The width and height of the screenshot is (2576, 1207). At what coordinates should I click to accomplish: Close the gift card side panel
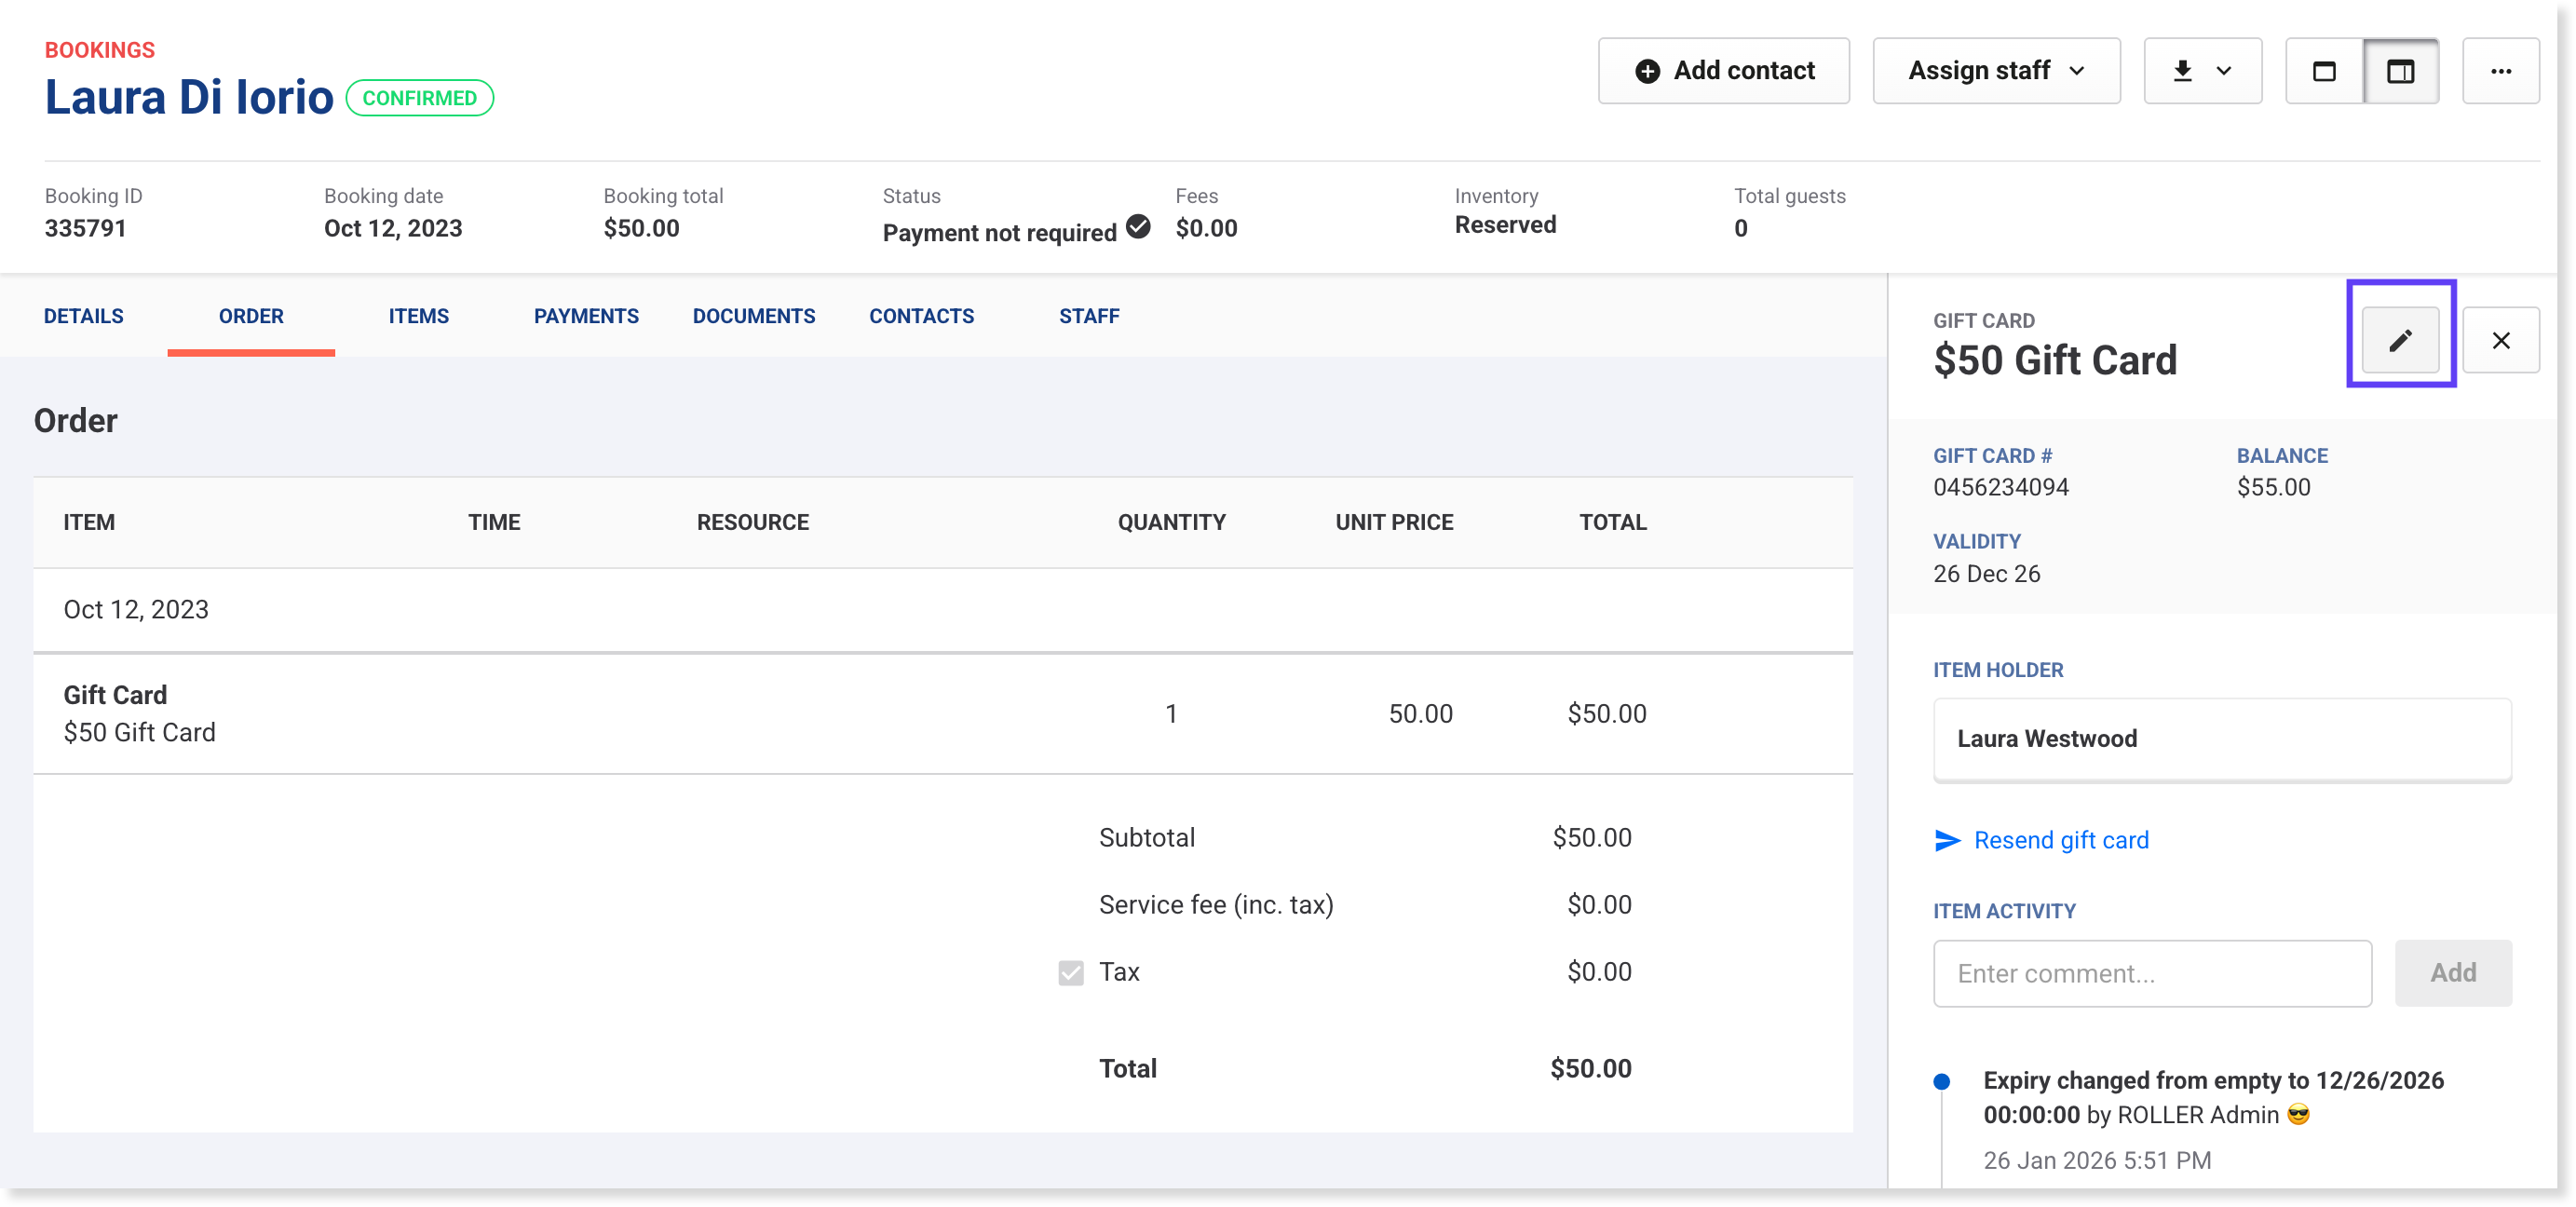tap(2500, 340)
